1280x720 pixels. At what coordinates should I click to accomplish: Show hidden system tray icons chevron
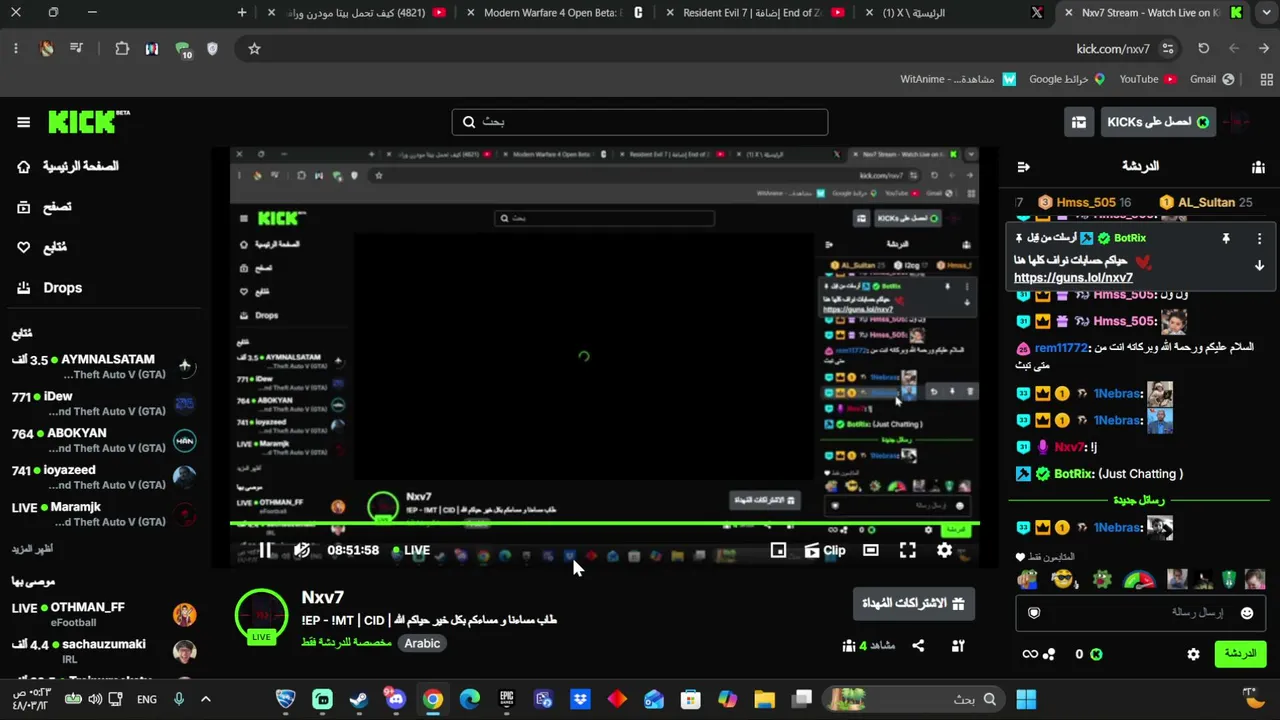pos(206,699)
